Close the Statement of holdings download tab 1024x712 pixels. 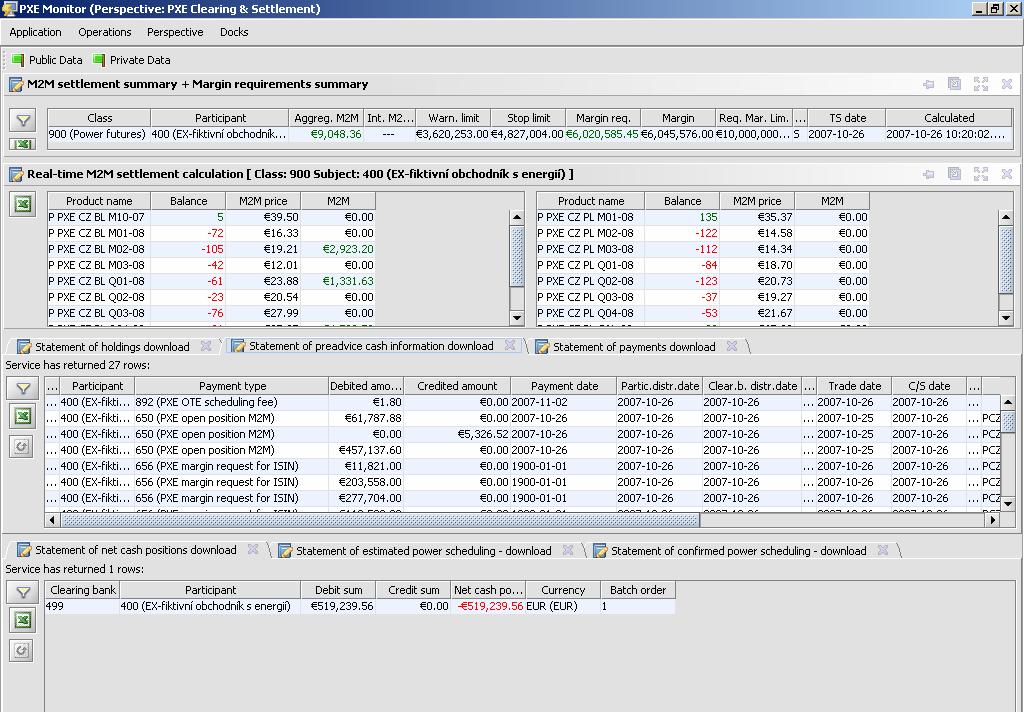coord(206,346)
